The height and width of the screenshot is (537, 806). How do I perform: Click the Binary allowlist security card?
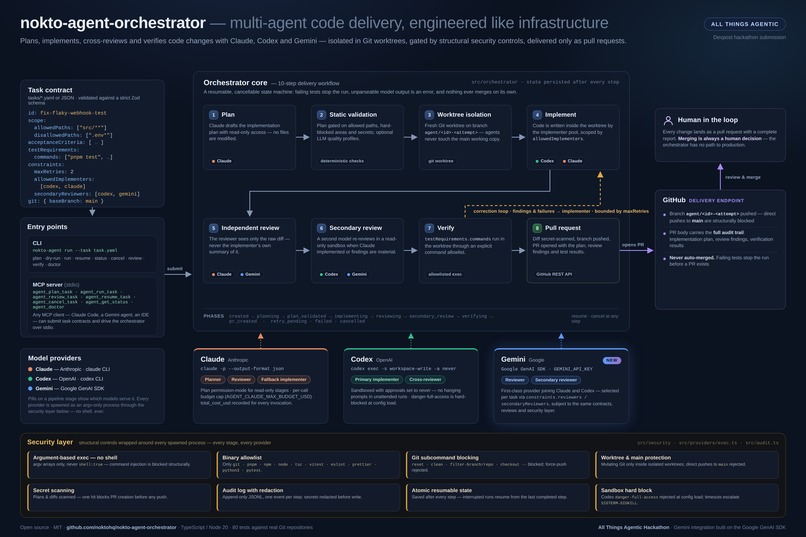point(308,465)
